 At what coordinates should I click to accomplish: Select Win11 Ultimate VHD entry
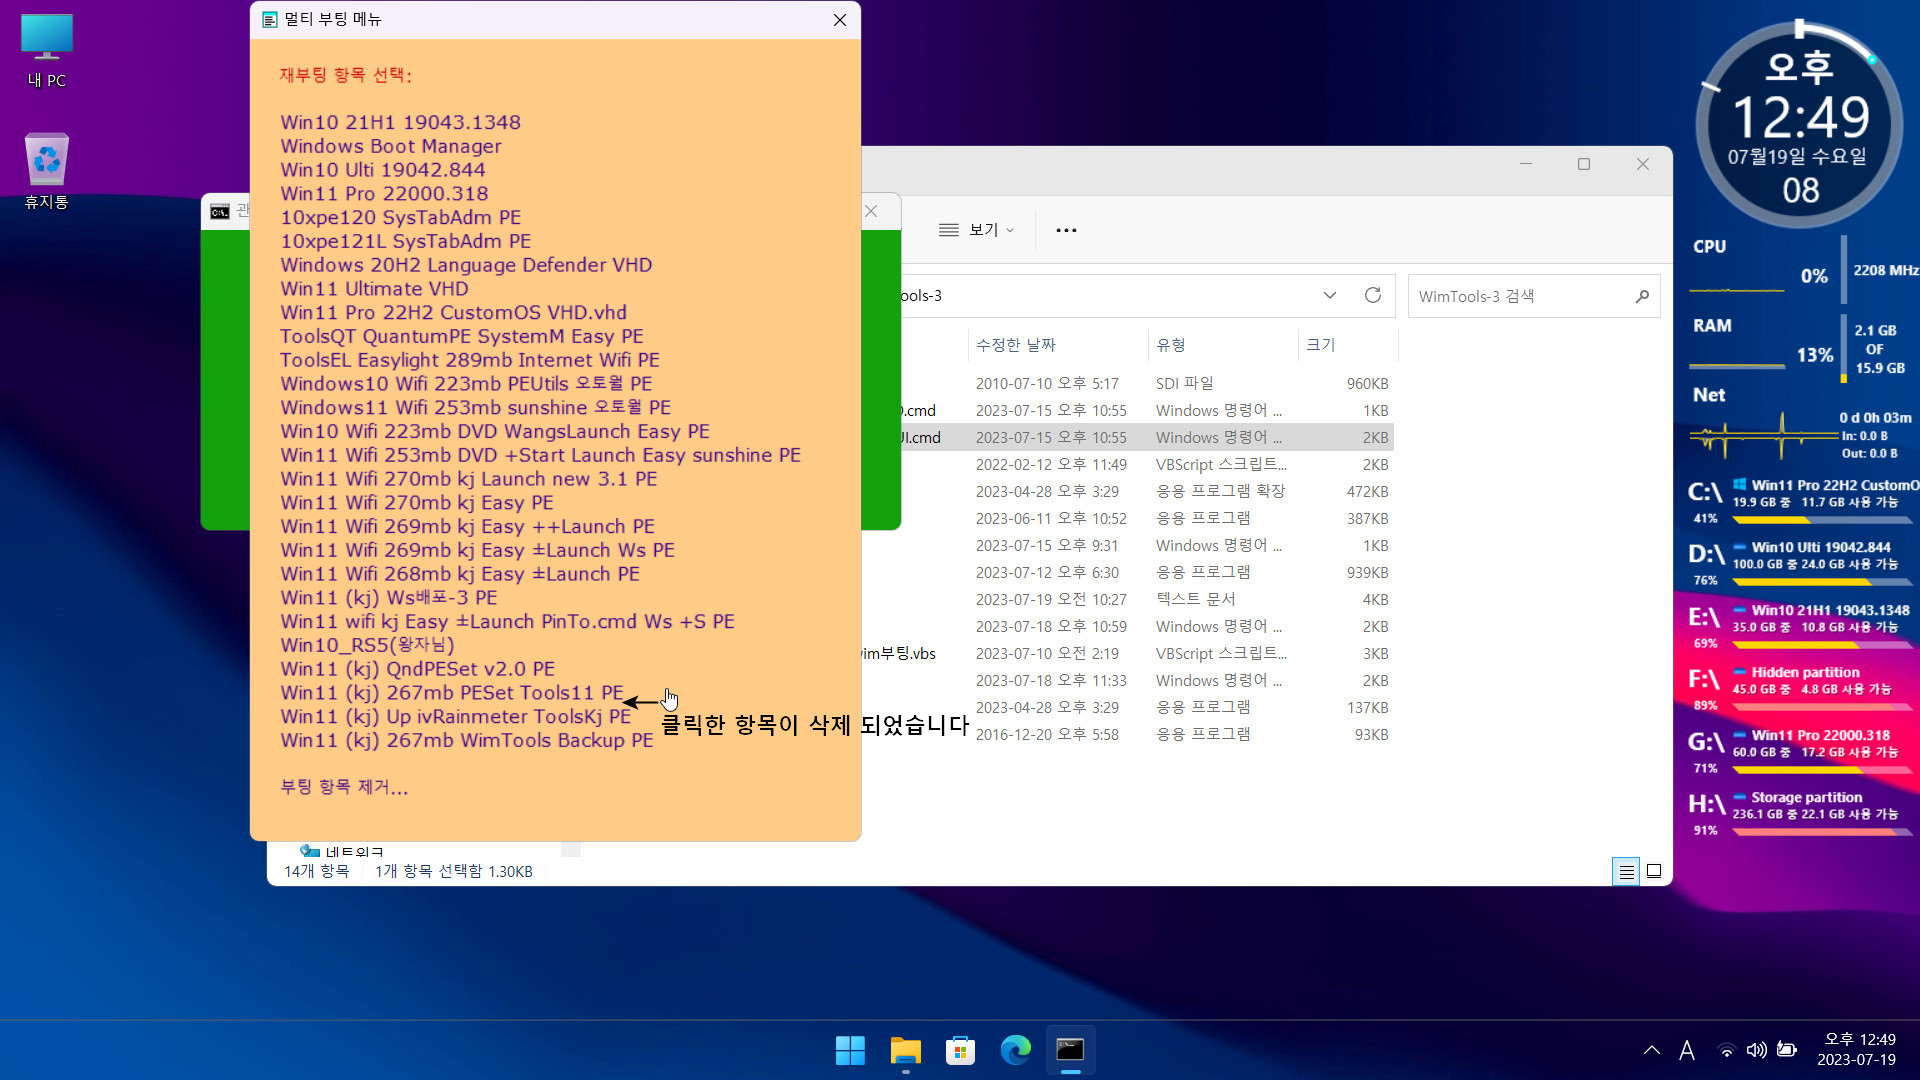pyautogui.click(x=374, y=289)
